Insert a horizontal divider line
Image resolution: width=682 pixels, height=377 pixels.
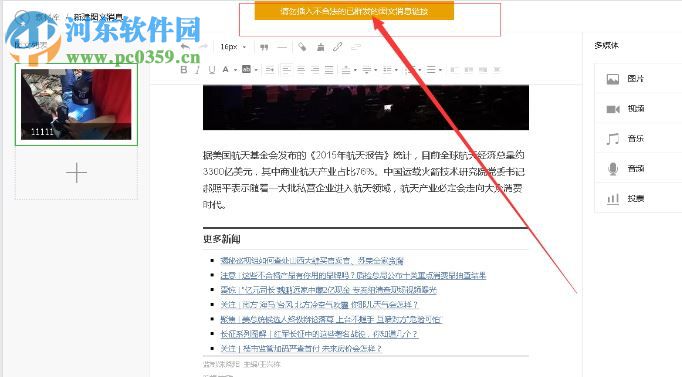pos(282,47)
